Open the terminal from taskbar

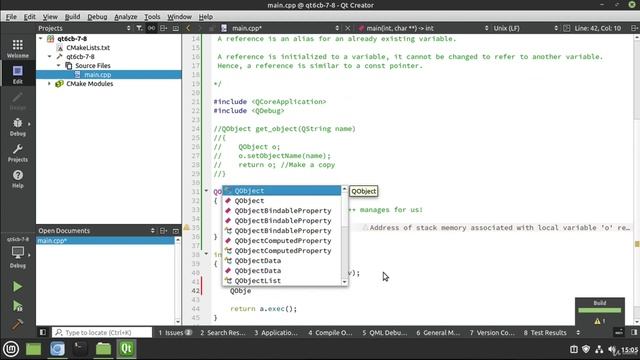[80, 349]
